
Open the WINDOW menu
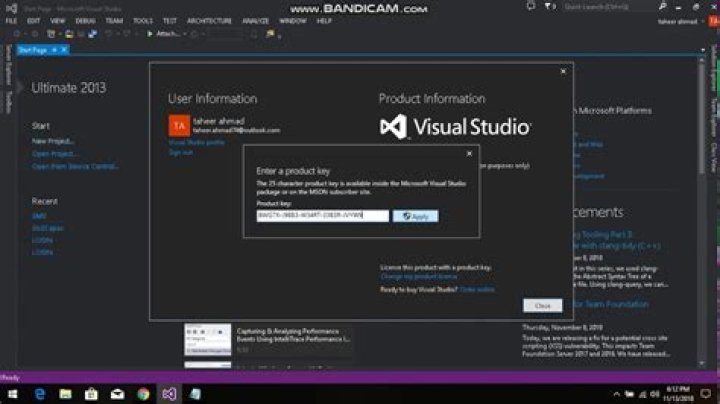point(293,21)
